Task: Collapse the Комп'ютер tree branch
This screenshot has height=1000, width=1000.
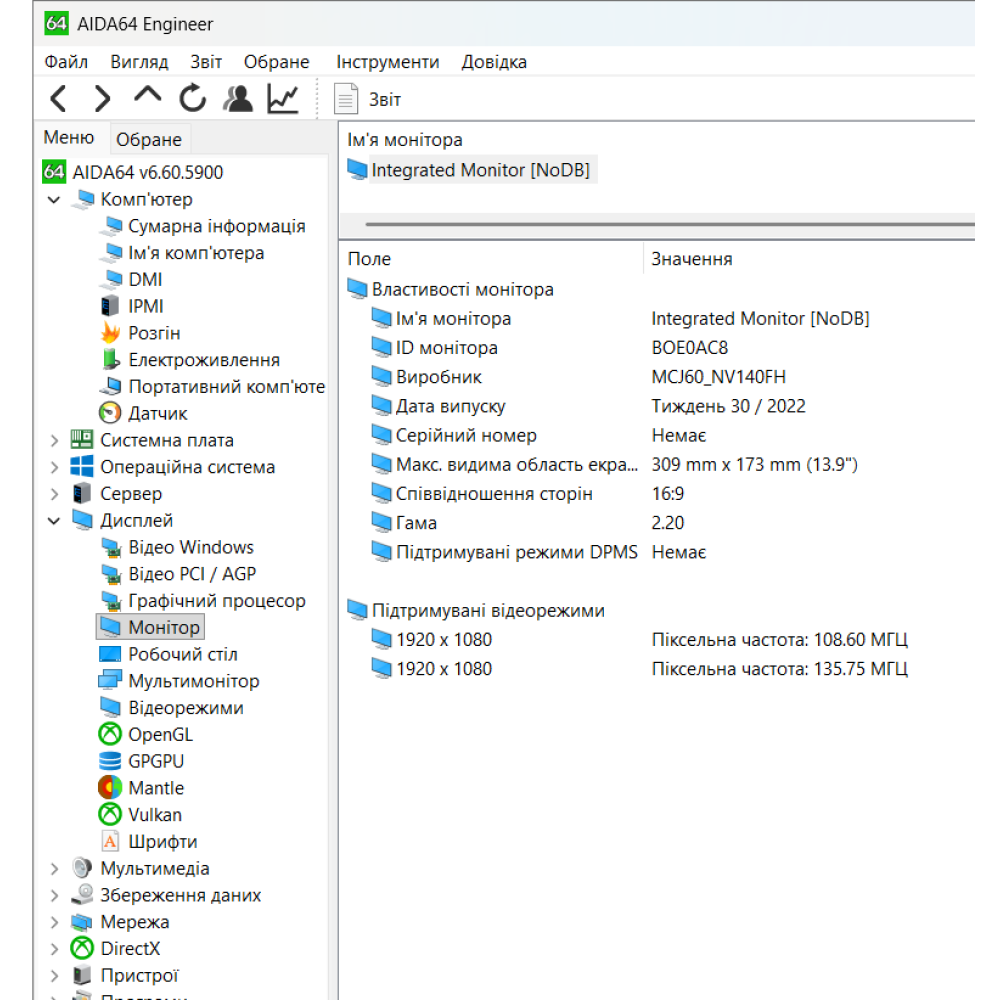Action: pyautogui.click(x=53, y=199)
